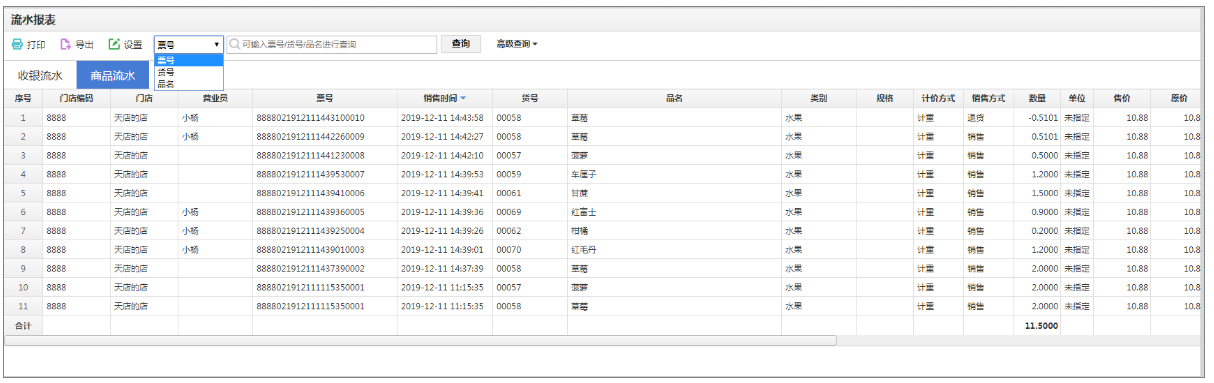Screen dimensions: 1214x383
Task: Click item code 00061
Action: coord(509,193)
